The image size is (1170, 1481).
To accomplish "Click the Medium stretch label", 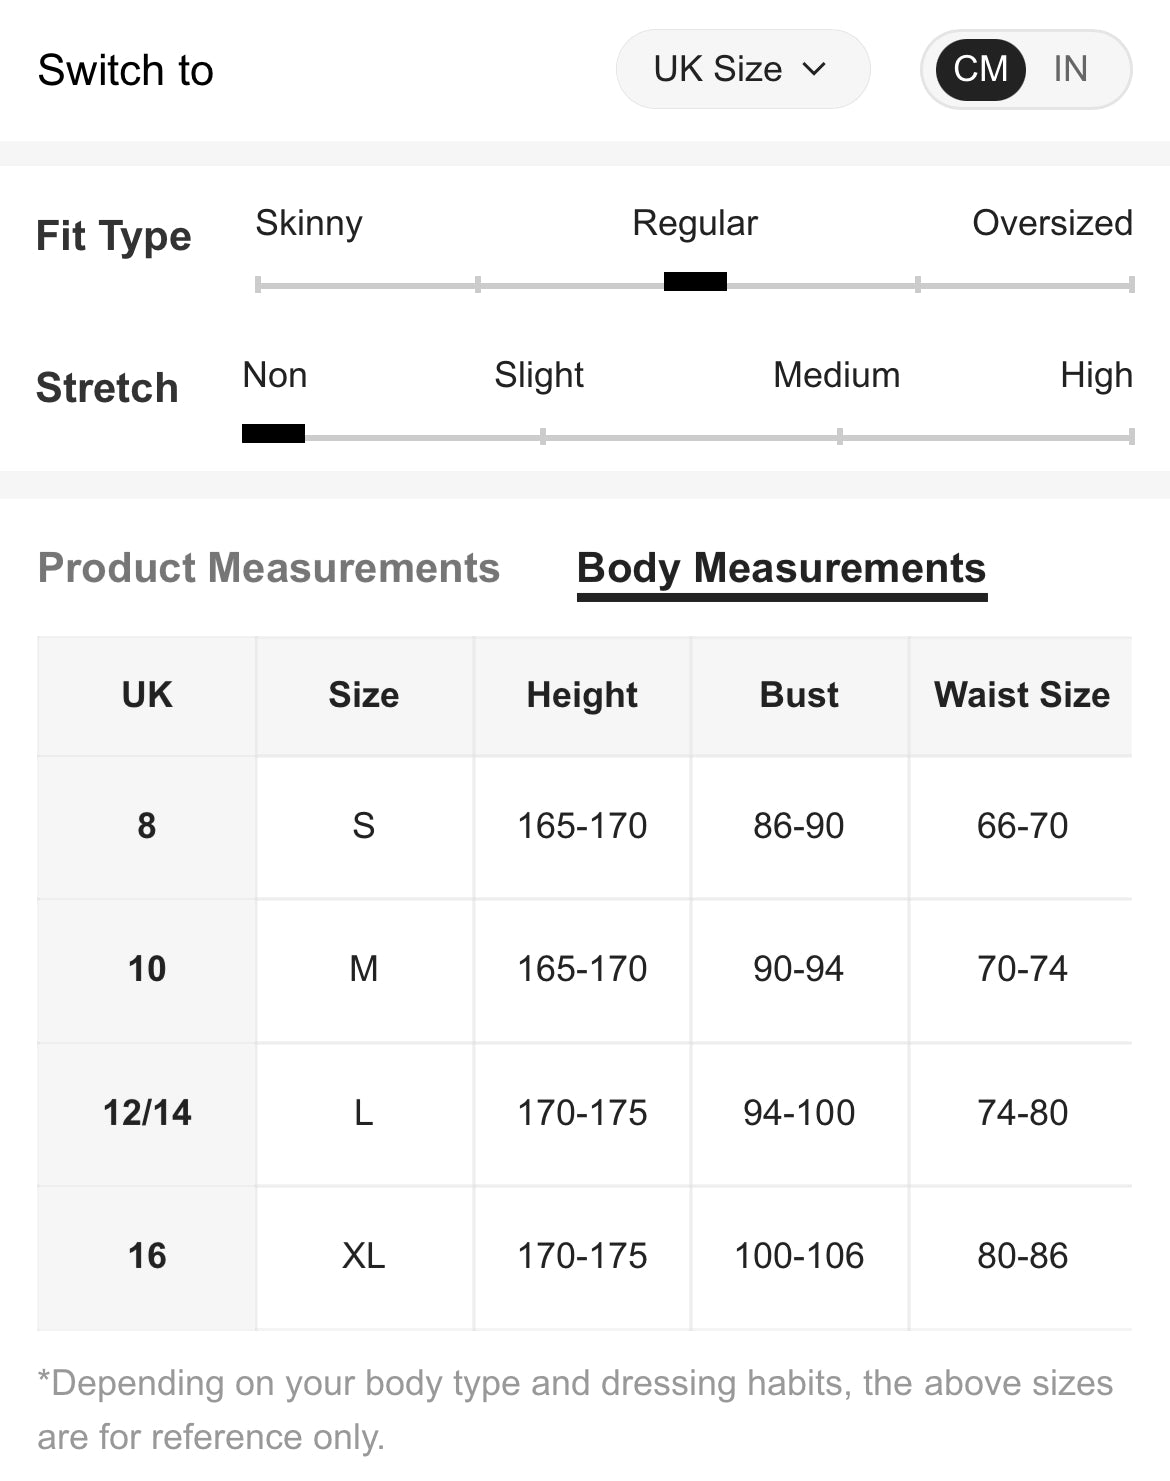I will pyautogui.click(x=836, y=375).
